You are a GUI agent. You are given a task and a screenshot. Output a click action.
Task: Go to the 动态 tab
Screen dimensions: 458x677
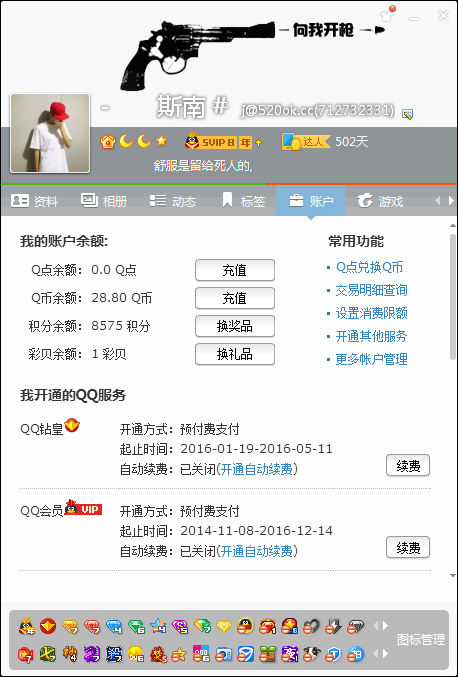point(173,201)
